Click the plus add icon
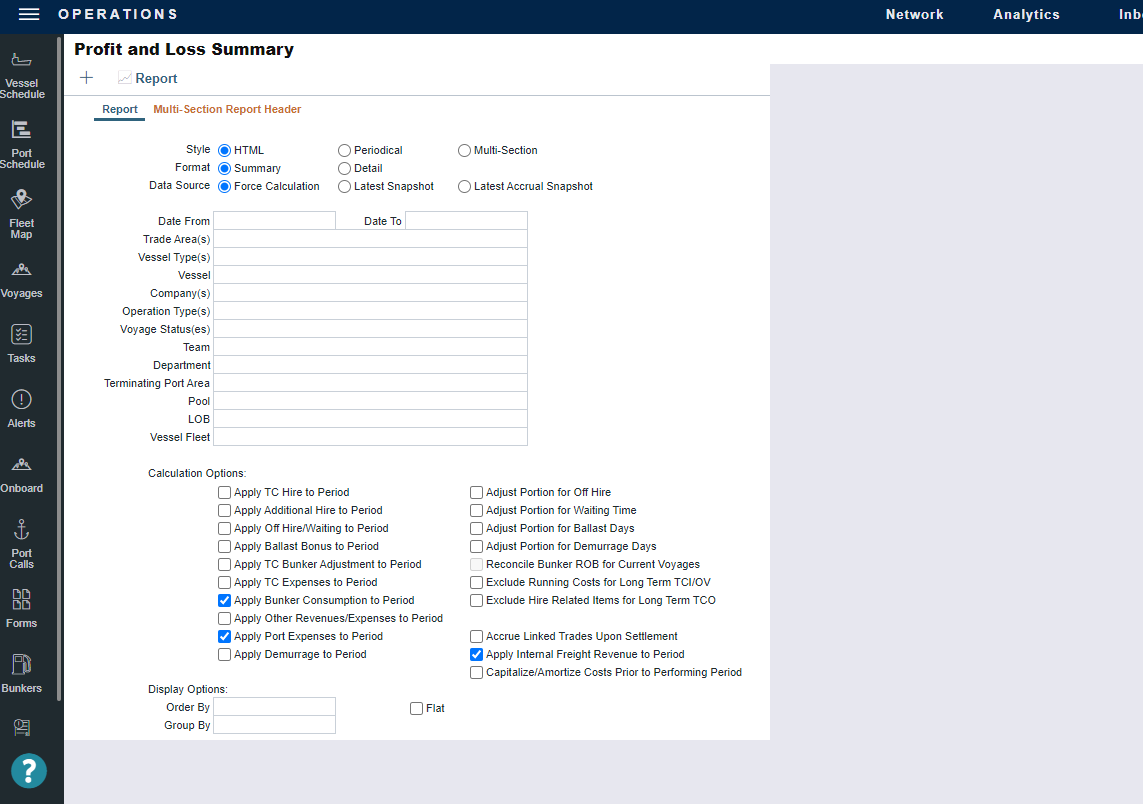This screenshot has height=804, width=1143. coord(87,78)
